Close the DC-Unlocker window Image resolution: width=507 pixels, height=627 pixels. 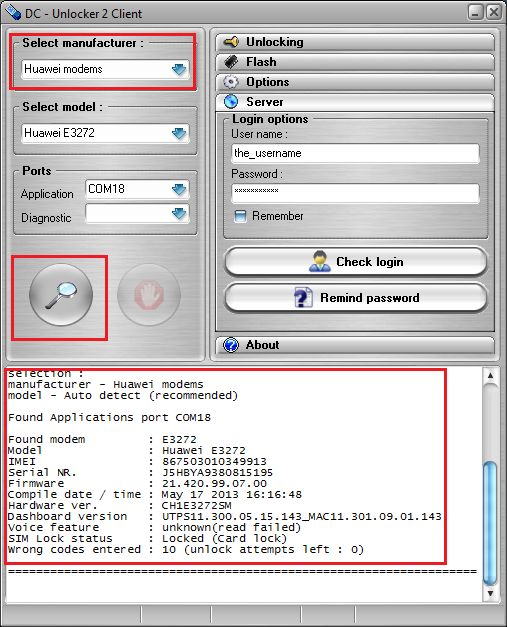click(x=494, y=12)
